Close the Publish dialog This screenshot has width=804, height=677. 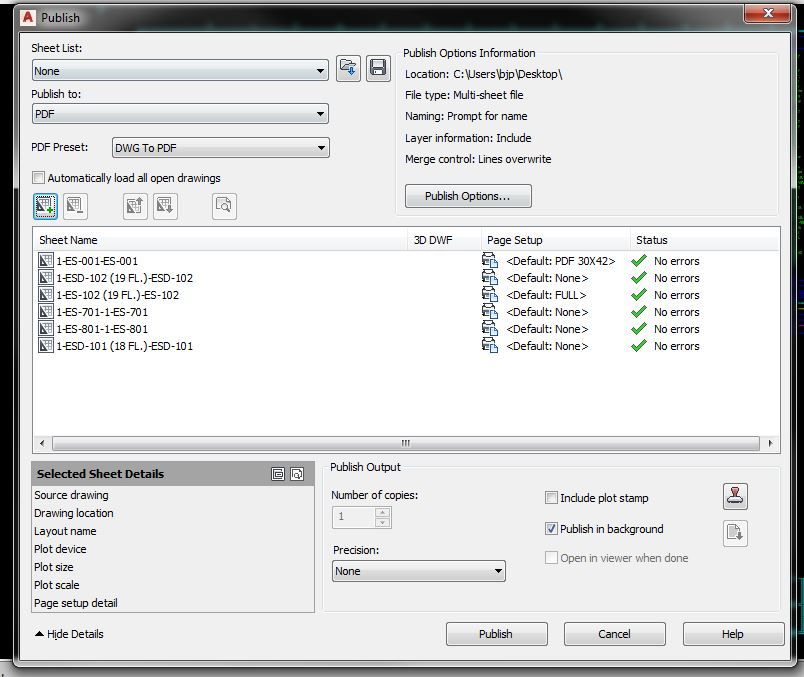[768, 14]
